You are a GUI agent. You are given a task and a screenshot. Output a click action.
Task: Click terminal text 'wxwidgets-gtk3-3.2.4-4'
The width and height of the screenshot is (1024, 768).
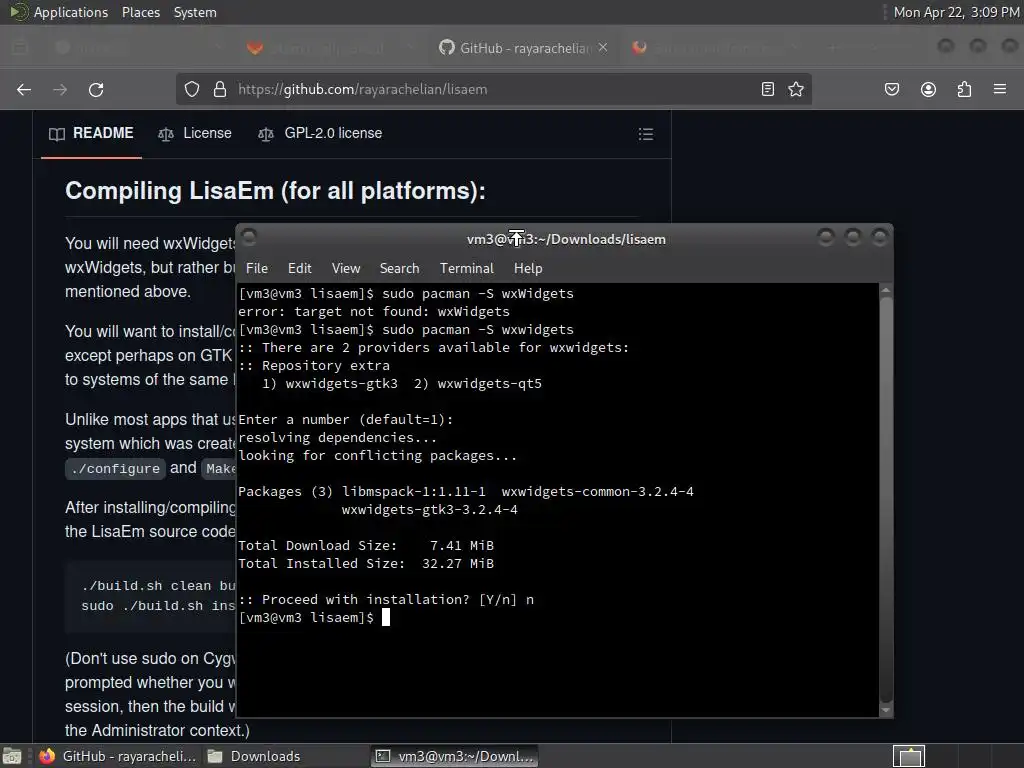pos(429,509)
